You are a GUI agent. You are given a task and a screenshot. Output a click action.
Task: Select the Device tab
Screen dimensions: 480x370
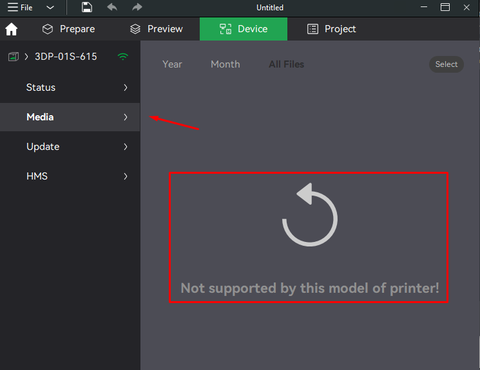point(243,29)
